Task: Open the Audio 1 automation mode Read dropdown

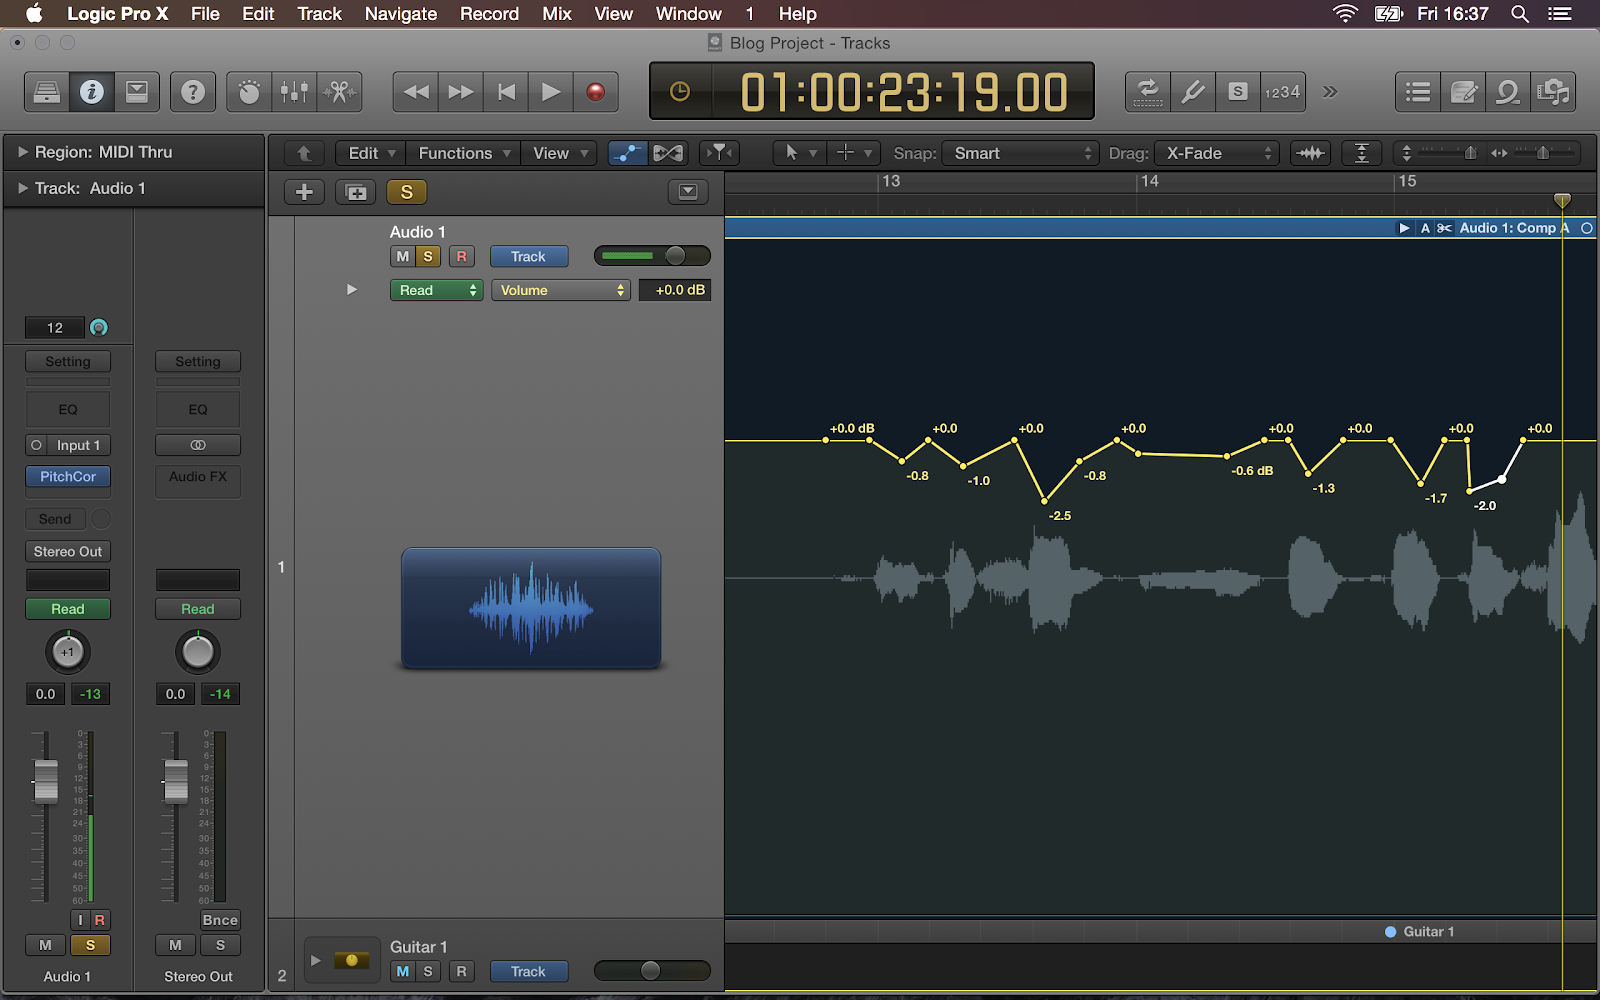Action: point(436,290)
